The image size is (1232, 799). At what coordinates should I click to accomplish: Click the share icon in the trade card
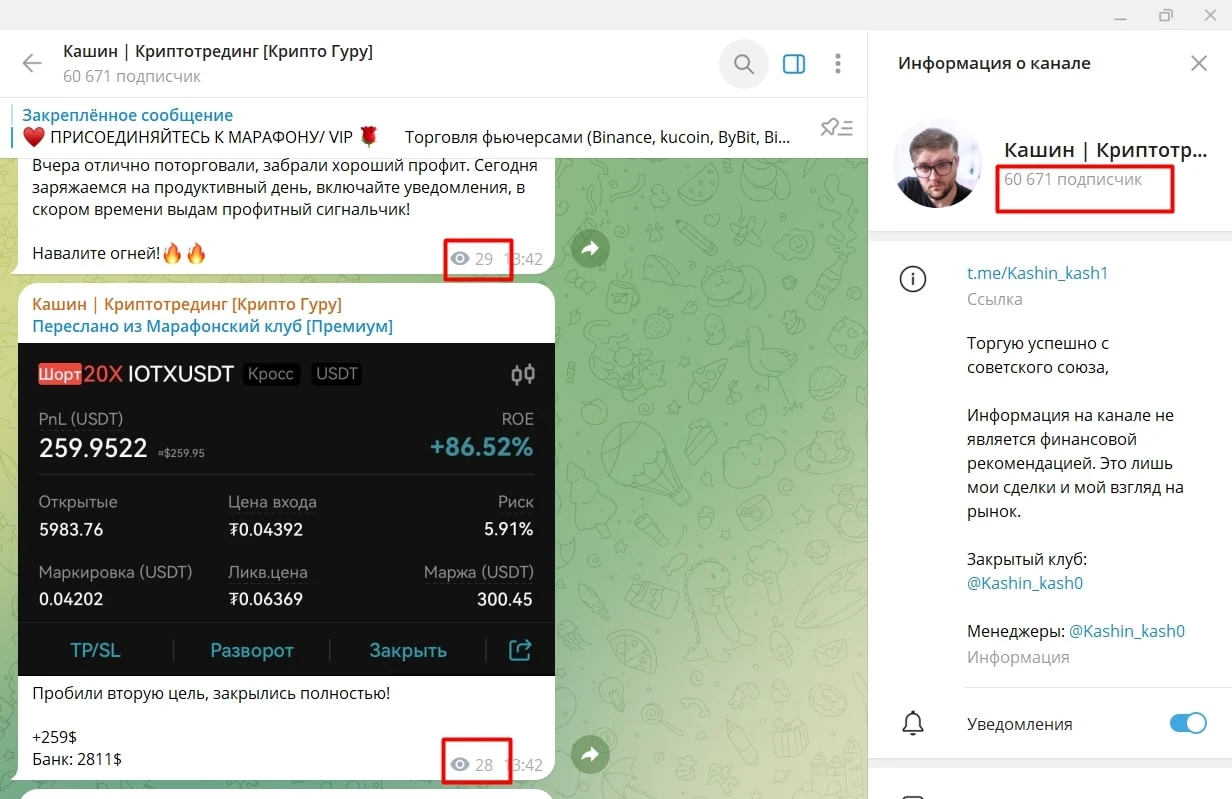tap(520, 650)
